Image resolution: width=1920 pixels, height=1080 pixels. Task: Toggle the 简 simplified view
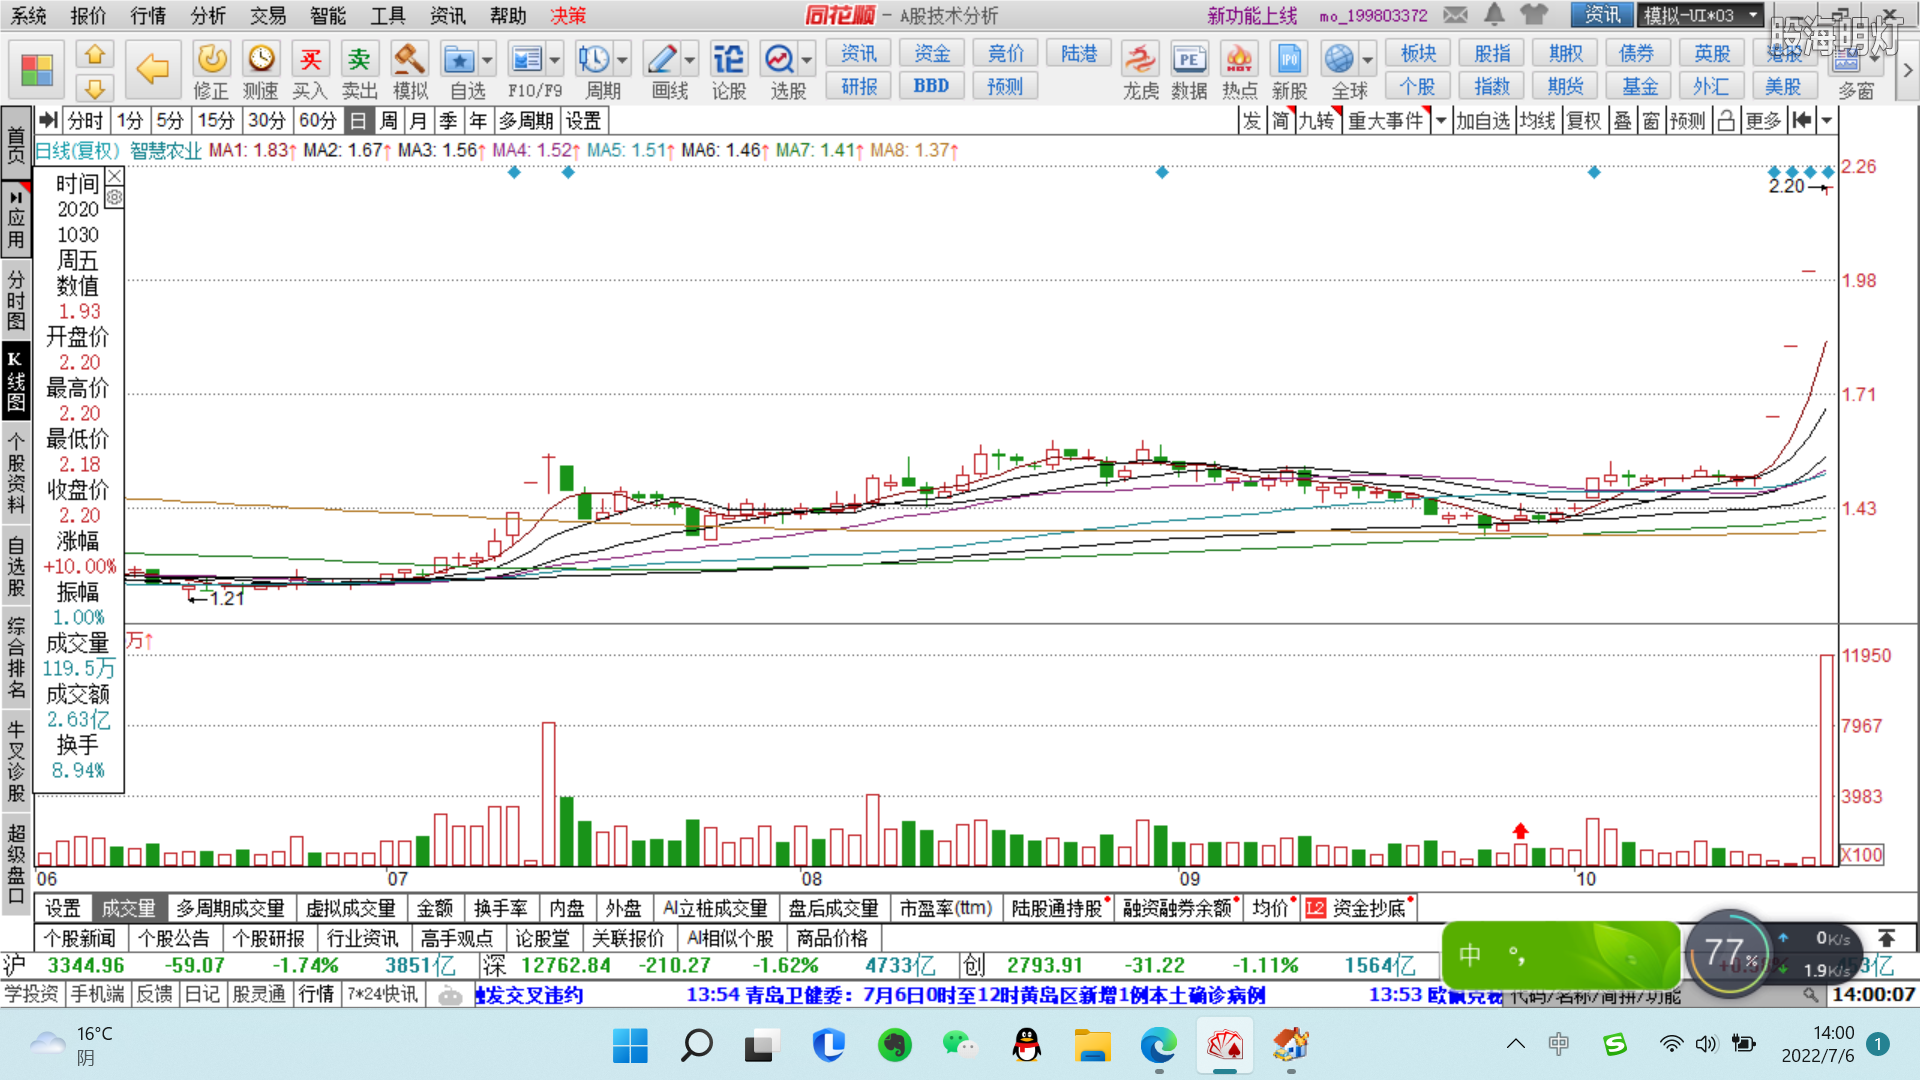tap(1280, 121)
